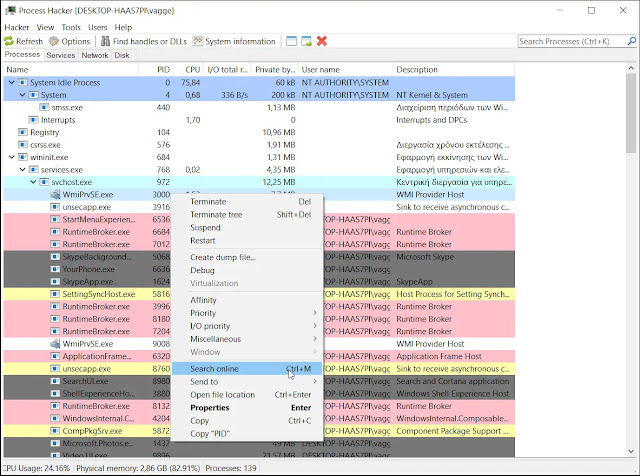The image size is (640, 476).
Task: Sort by the Description column header
Action: (x=453, y=70)
